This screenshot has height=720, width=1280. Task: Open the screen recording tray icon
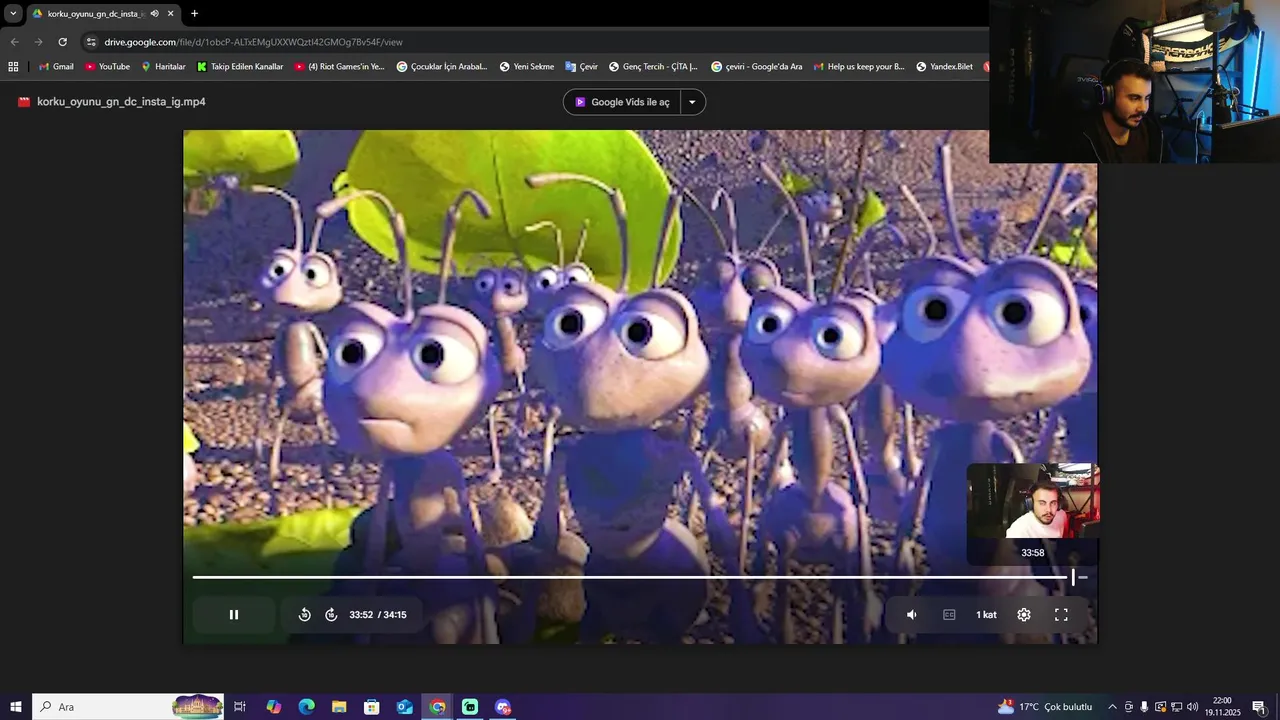1160,707
